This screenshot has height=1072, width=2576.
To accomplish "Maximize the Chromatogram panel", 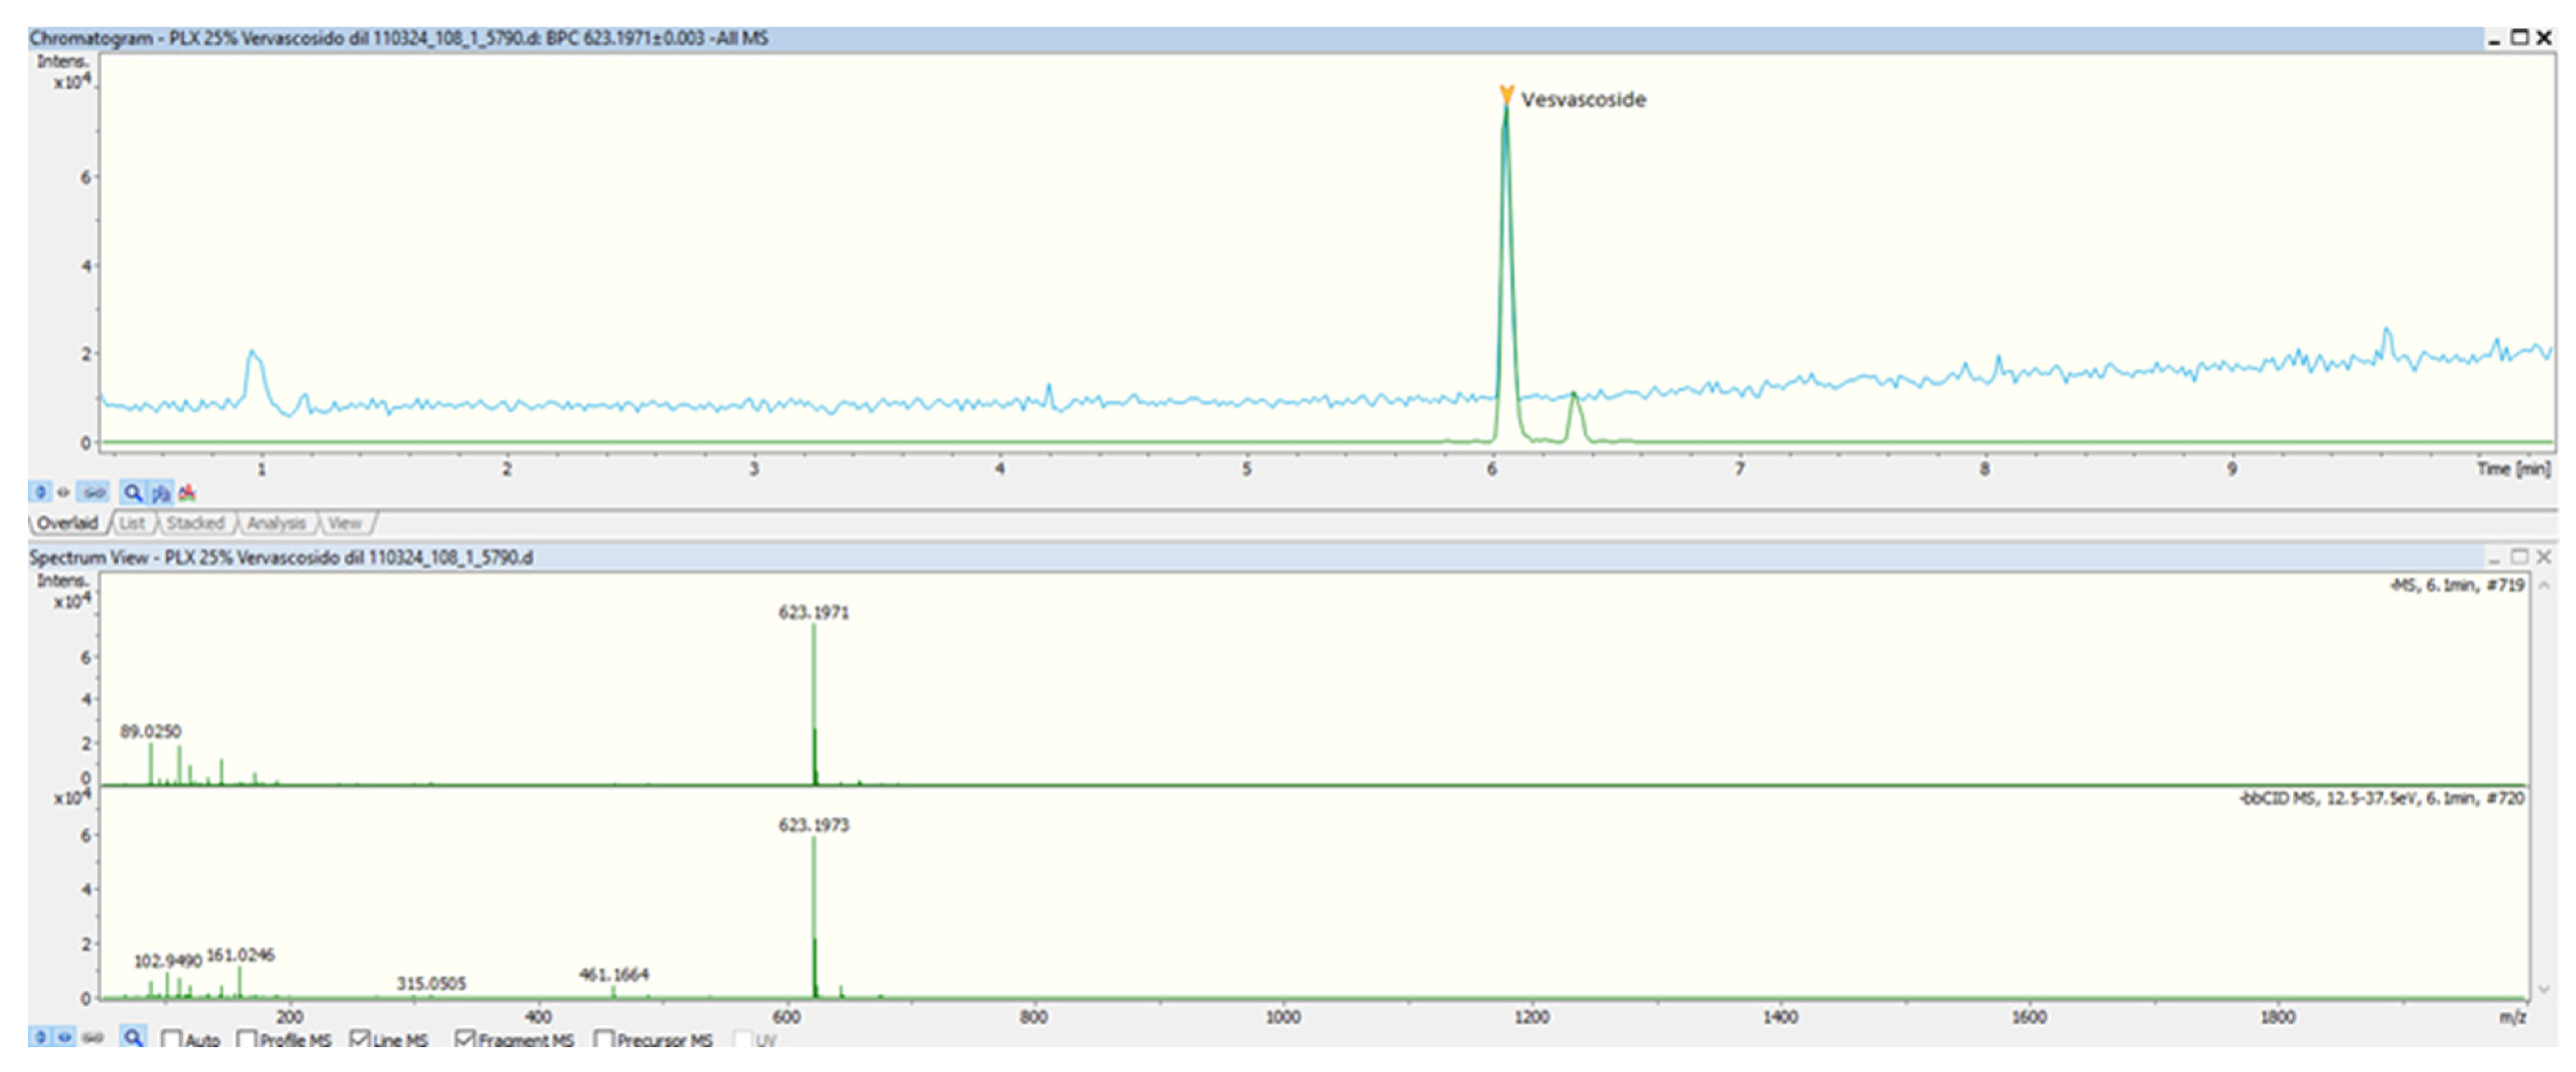I will pos(2520,38).
